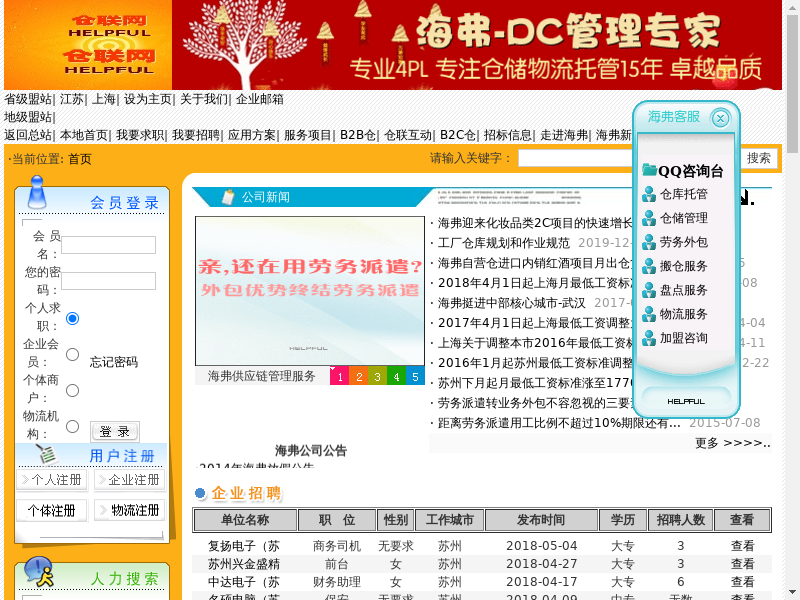800x600 pixels.
Task: Open B2C仓 menu item
Action: click(458, 135)
